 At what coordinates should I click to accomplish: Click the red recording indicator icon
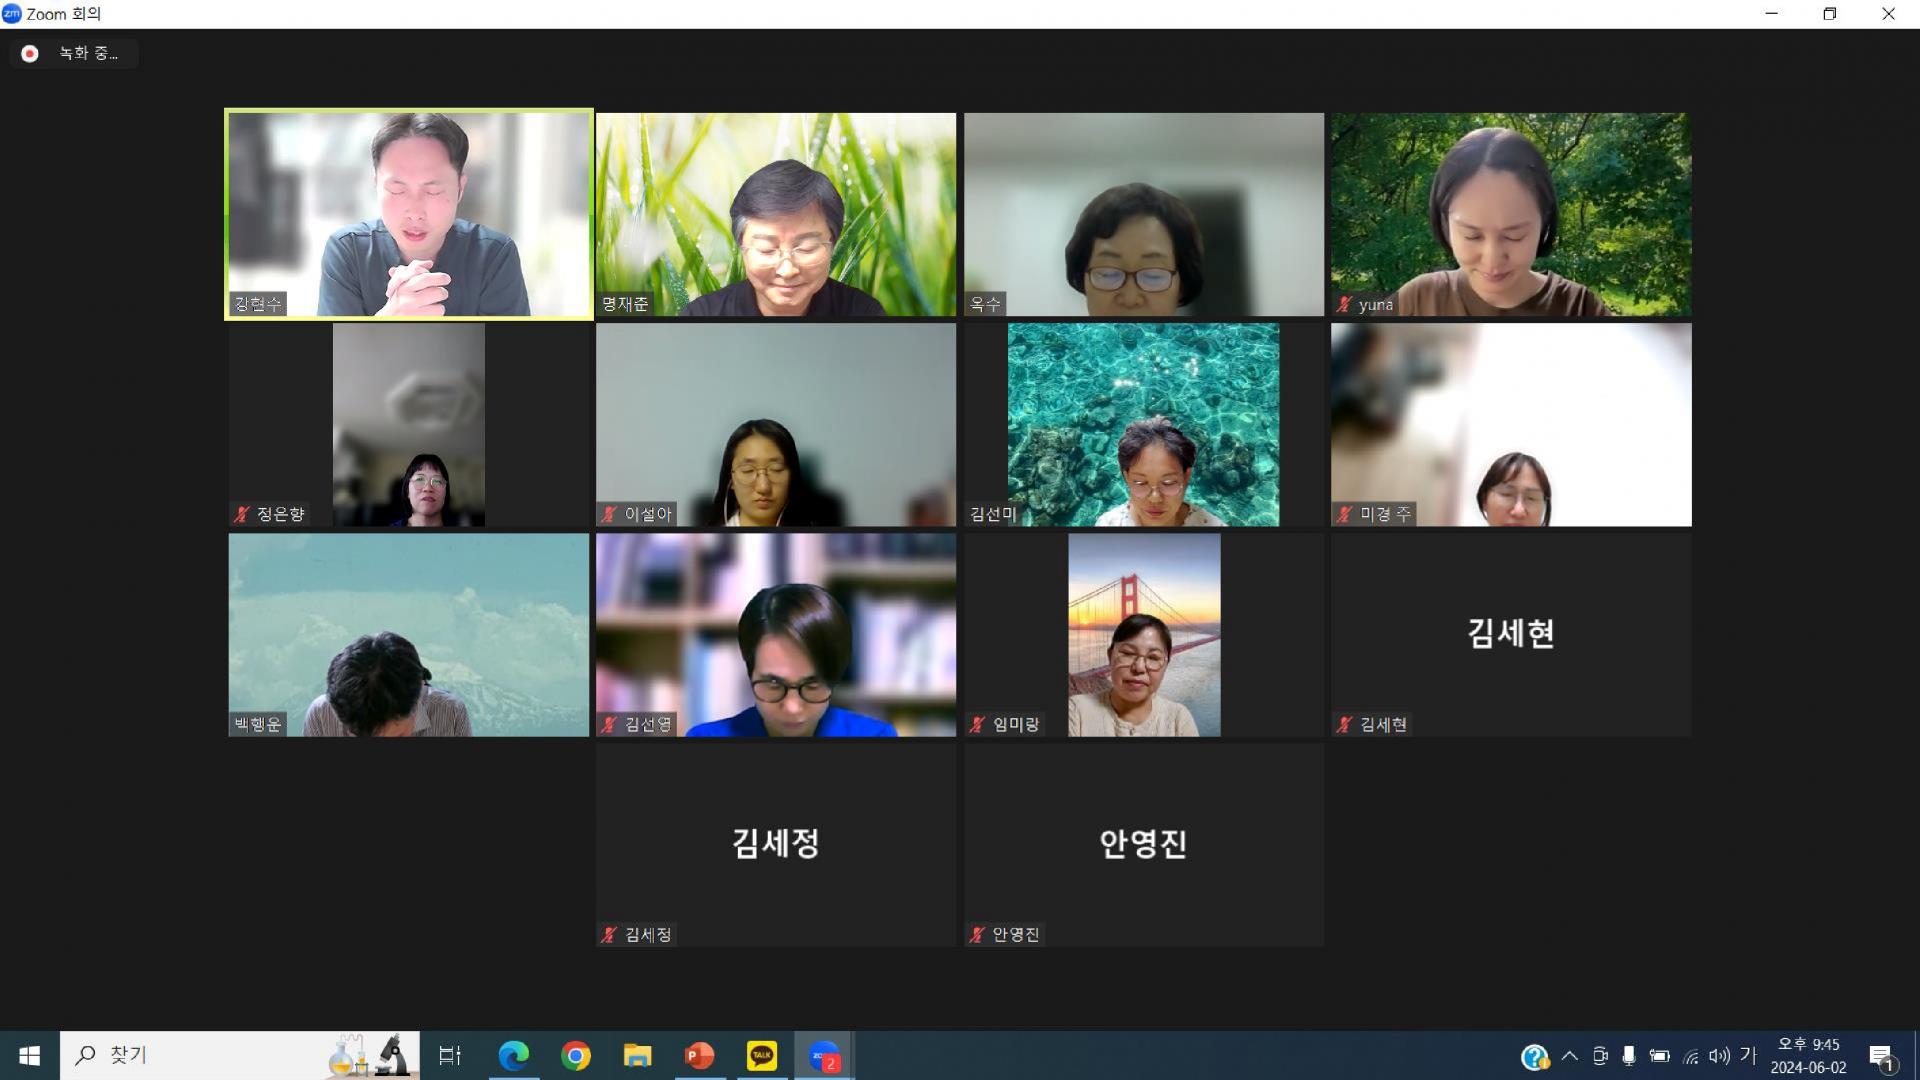[x=30, y=54]
